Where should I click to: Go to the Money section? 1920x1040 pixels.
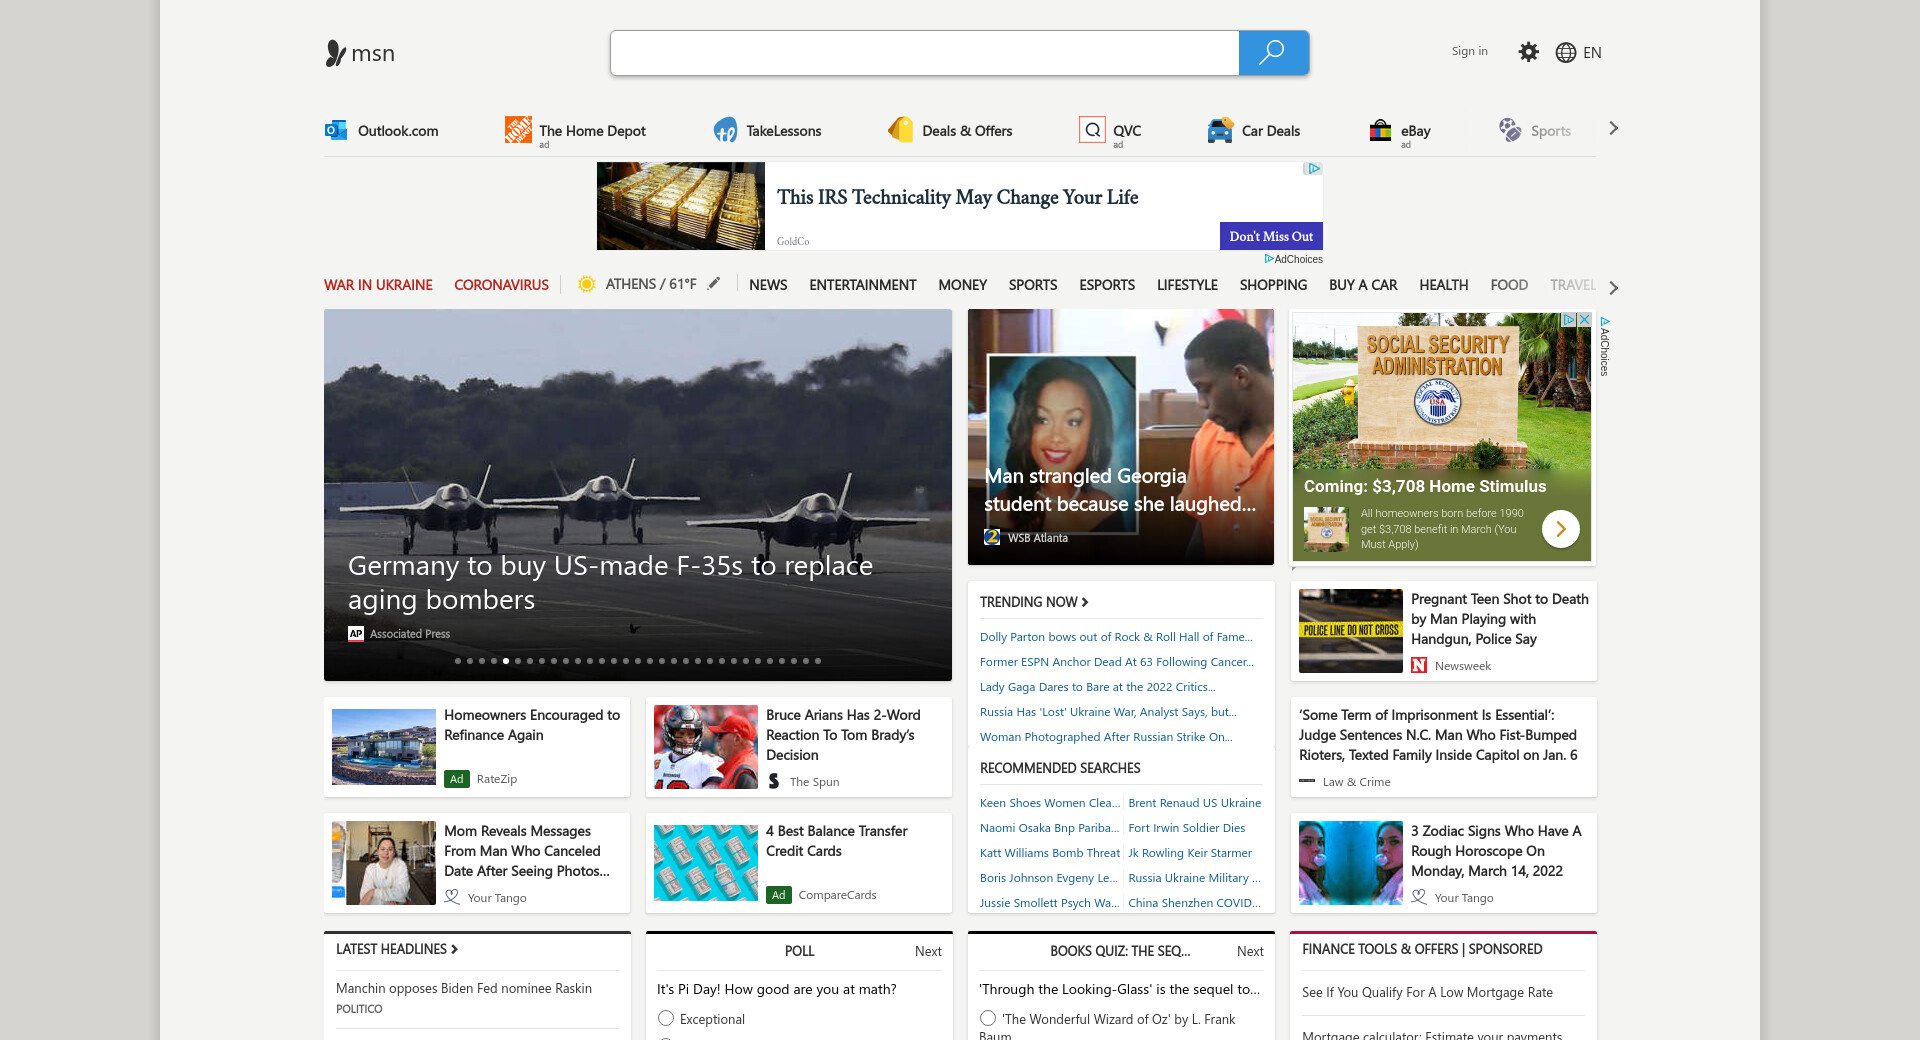pos(962,285)
